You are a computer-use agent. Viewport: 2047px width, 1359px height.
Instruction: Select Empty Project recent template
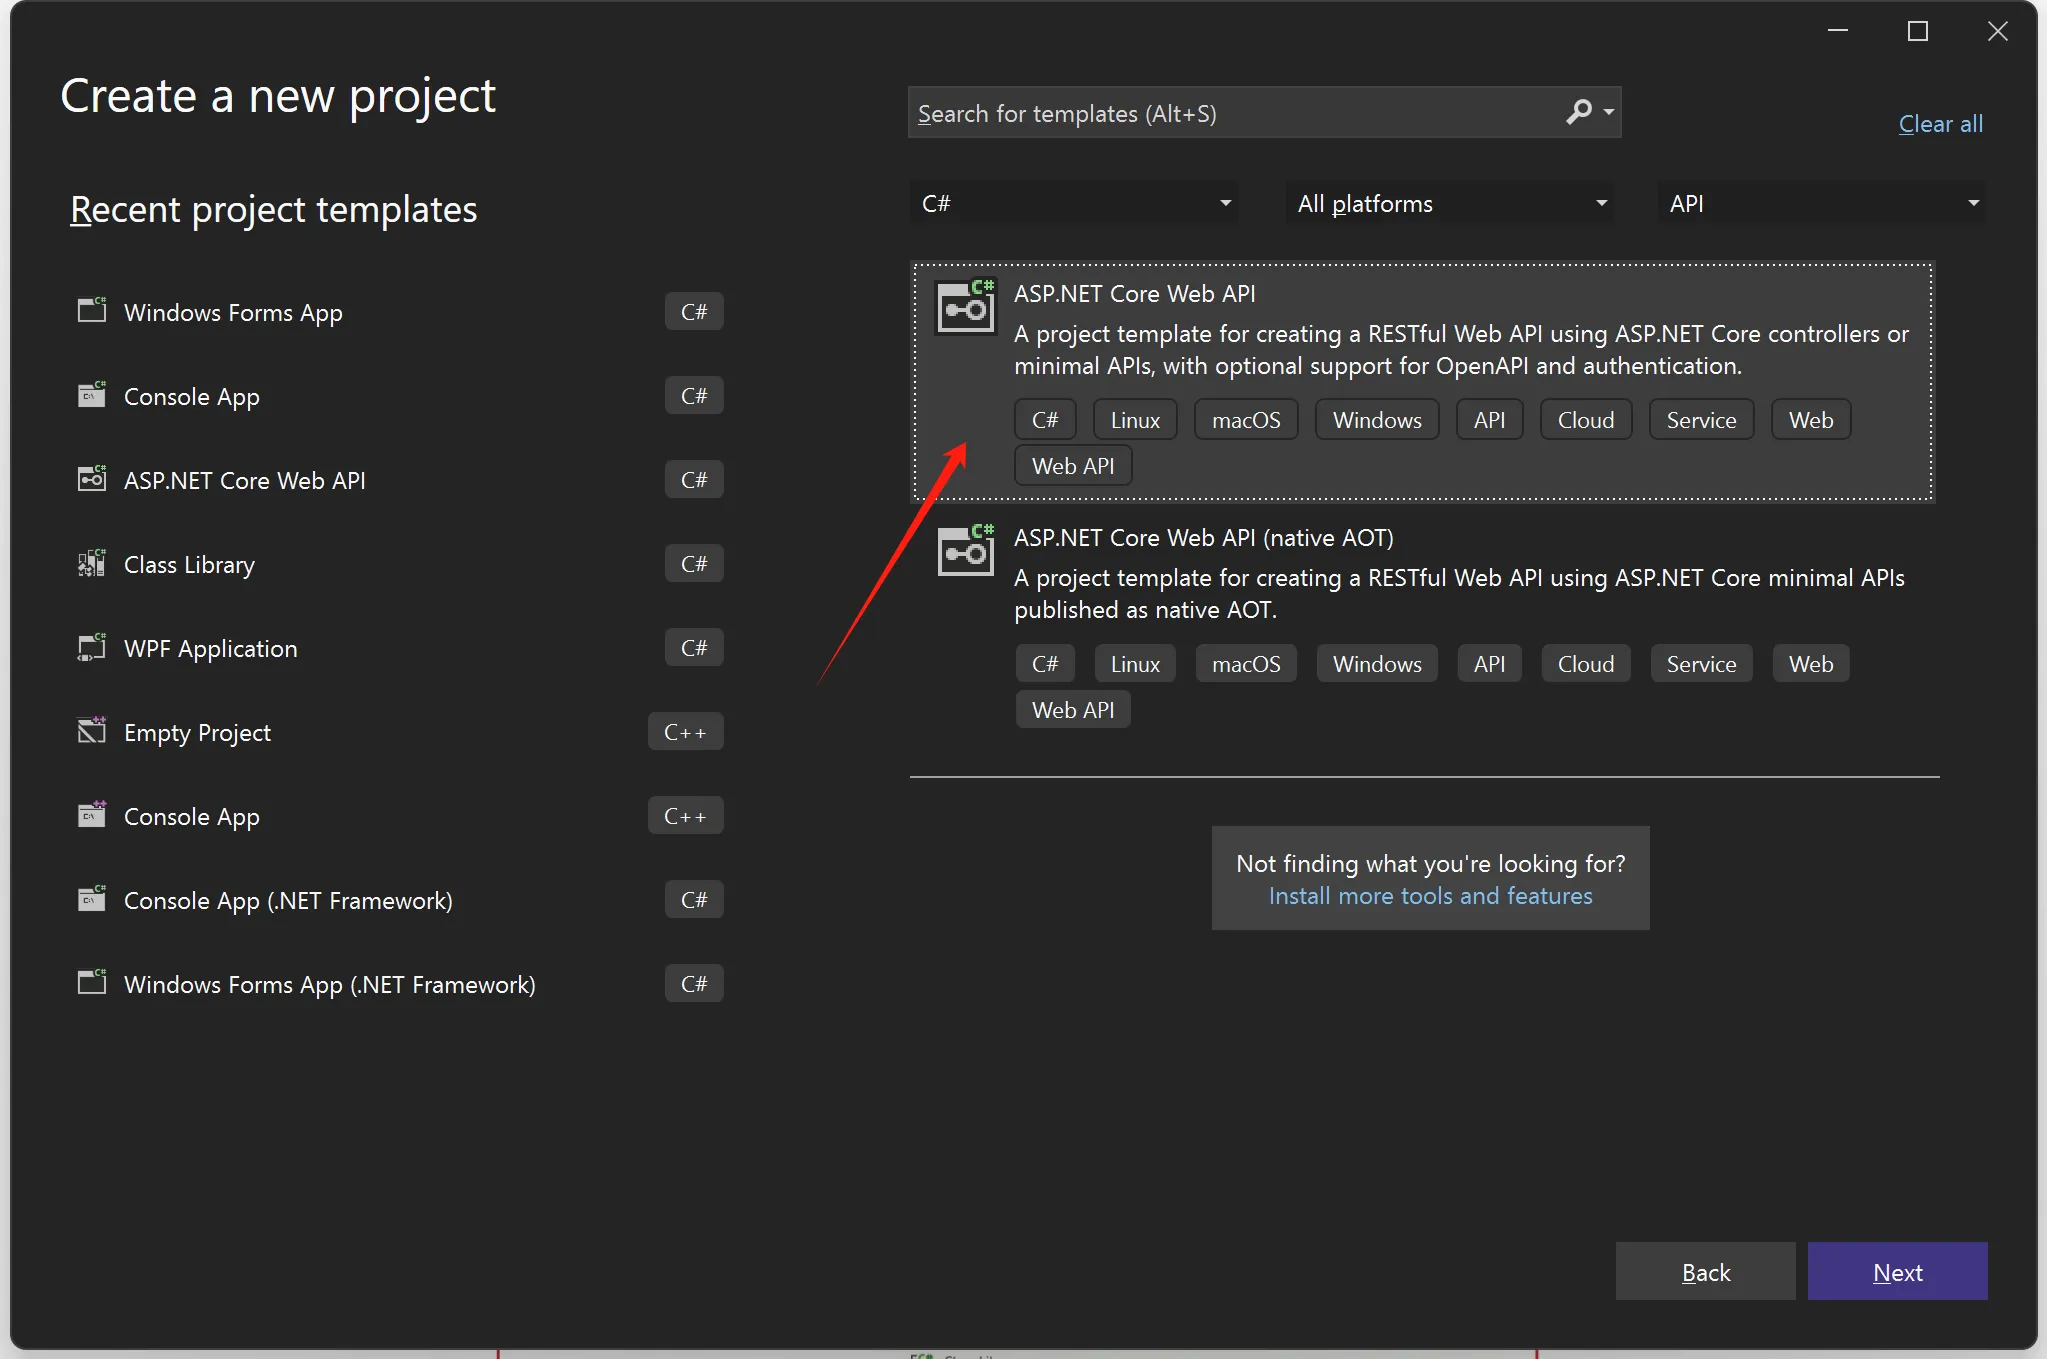[x=400, y=732]
